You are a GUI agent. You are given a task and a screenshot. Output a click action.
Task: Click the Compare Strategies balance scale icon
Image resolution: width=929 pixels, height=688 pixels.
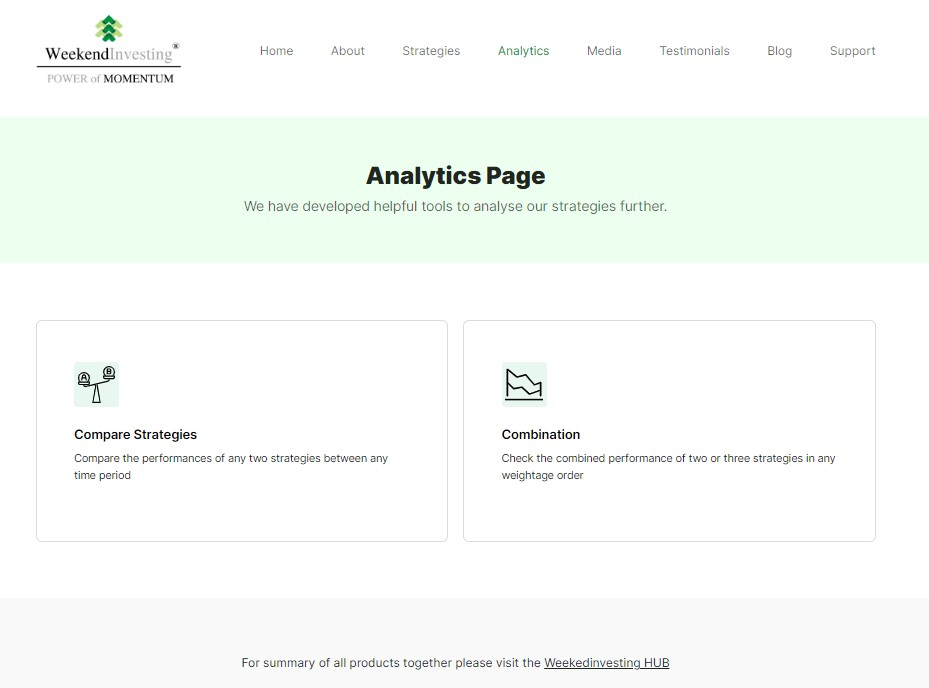(97, 385)
